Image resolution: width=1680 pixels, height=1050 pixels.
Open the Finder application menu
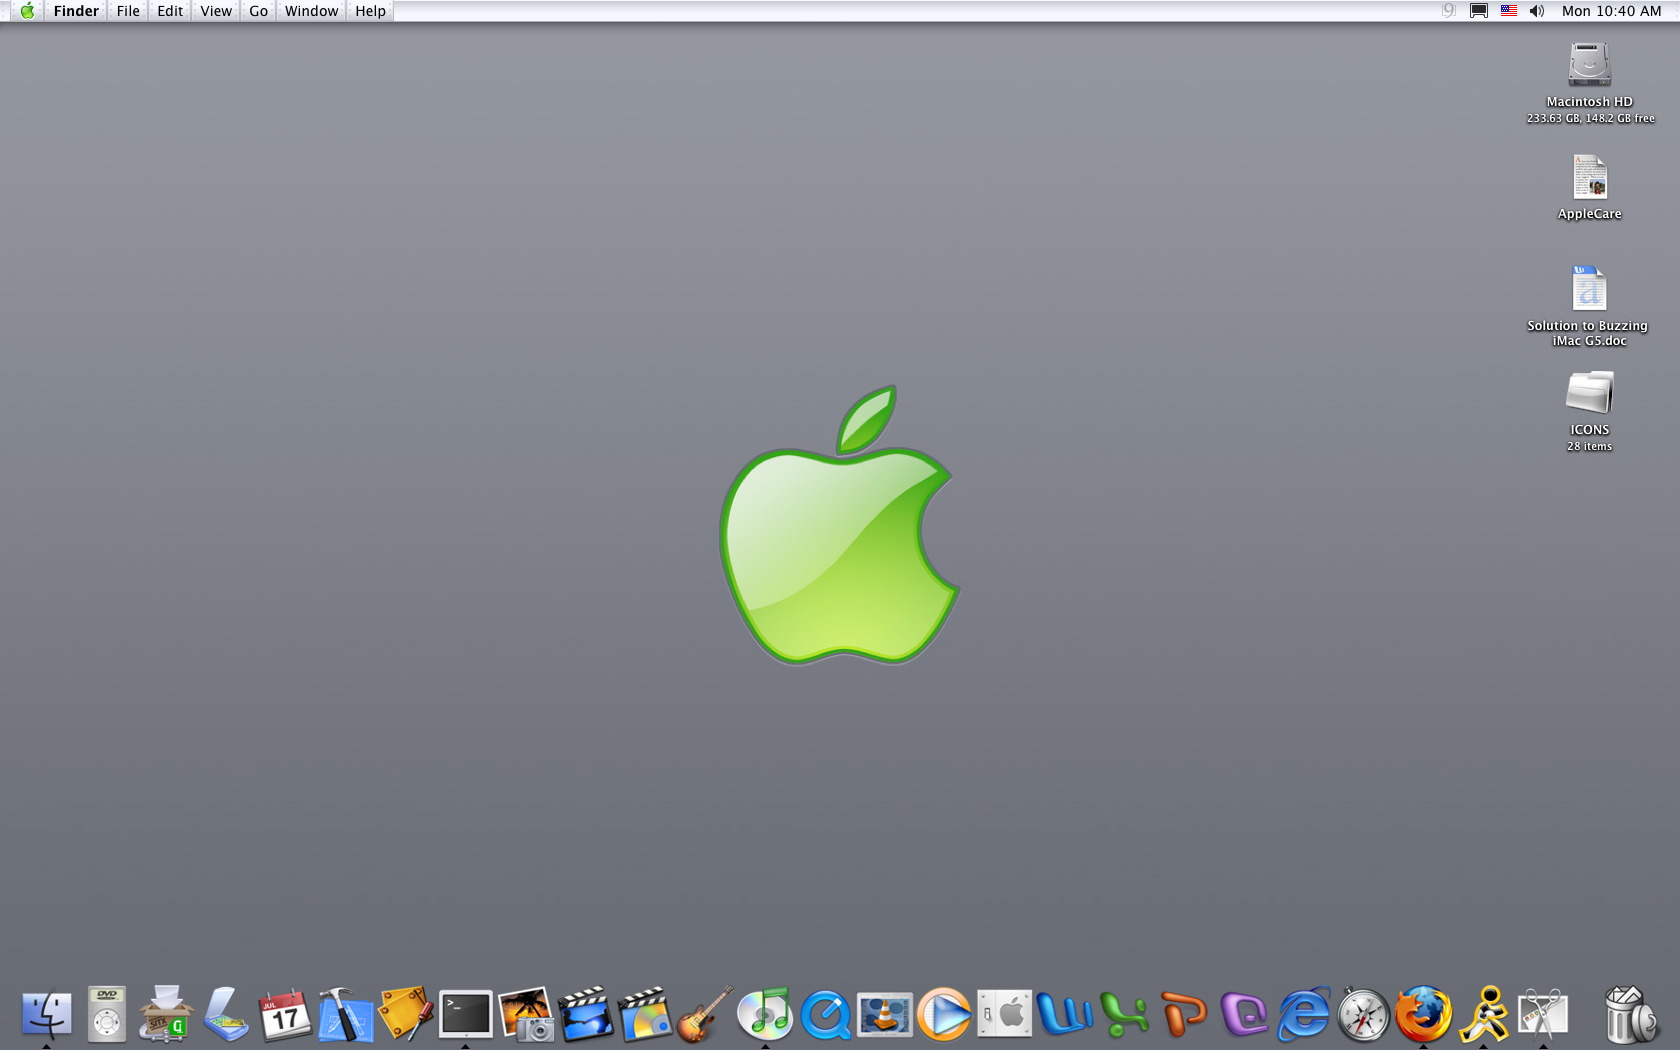pyautogui.click(x=76, y=11)
